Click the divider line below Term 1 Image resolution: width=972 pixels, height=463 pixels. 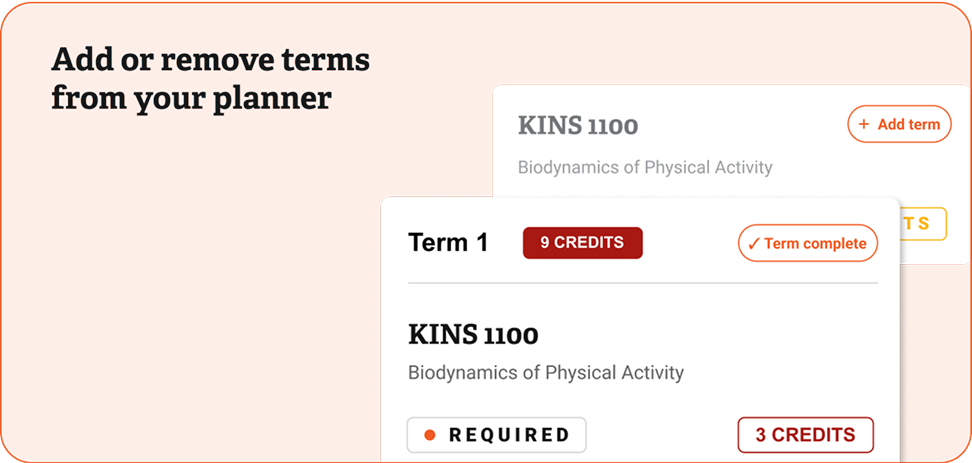pyautogui.click(x=643, y=283)
